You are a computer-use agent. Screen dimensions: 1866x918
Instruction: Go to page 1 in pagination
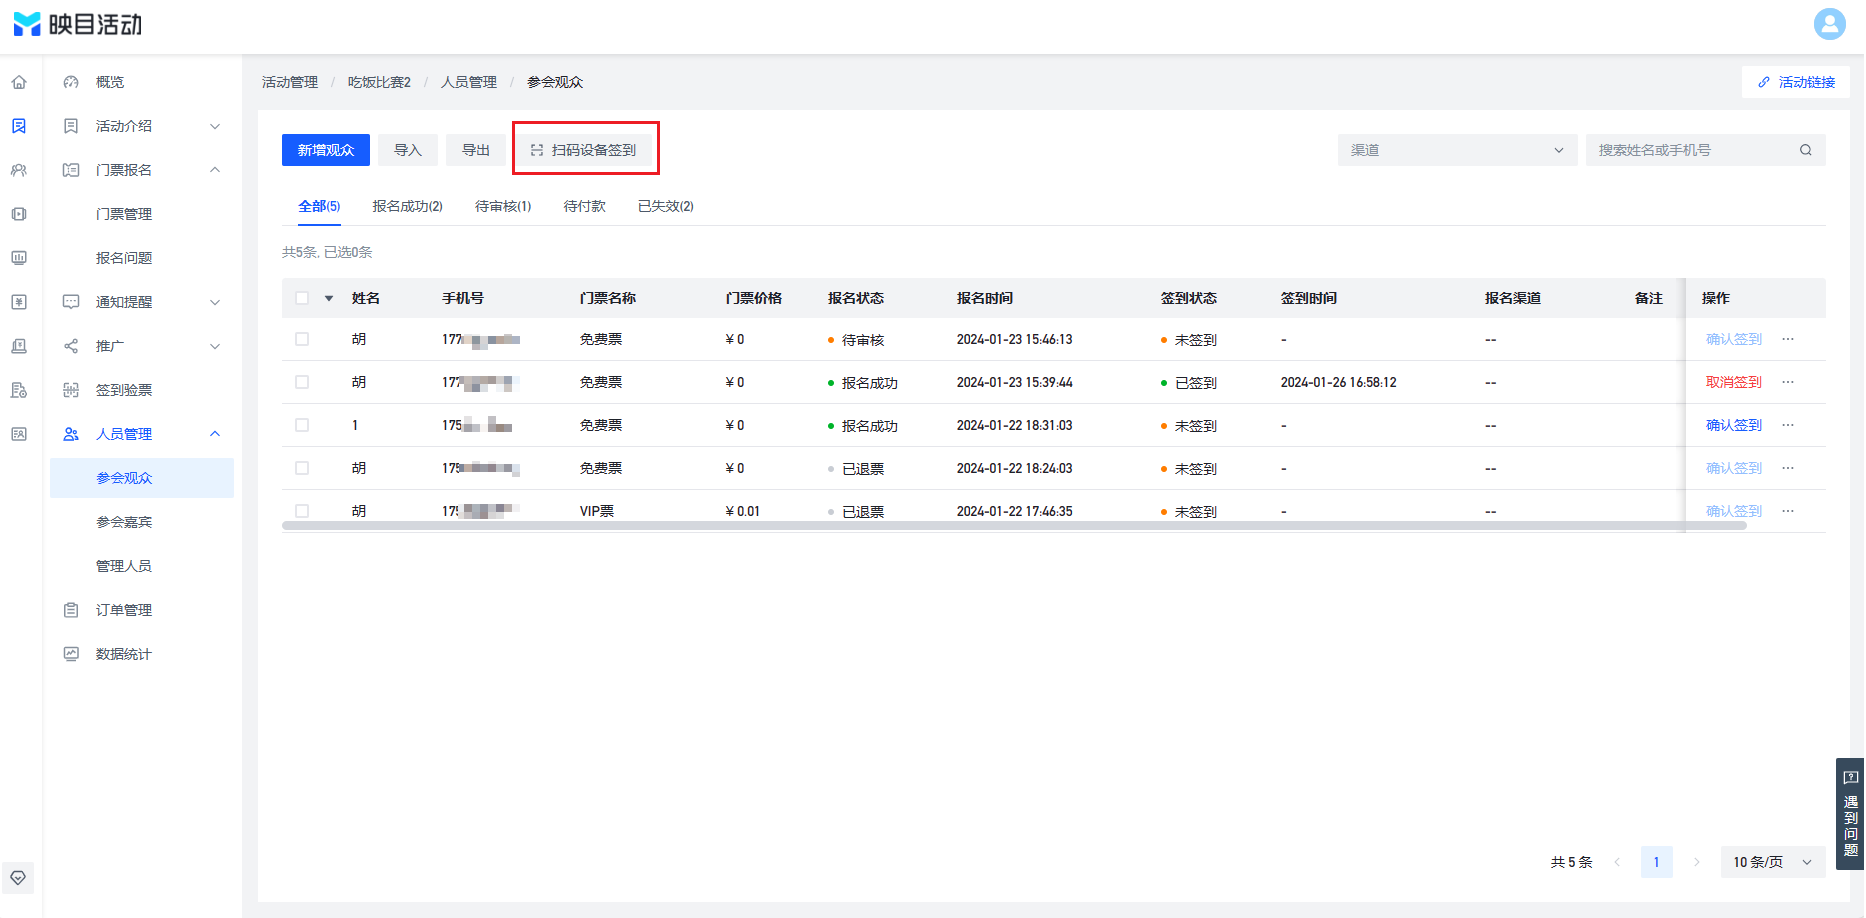(x=1657, y=862)
